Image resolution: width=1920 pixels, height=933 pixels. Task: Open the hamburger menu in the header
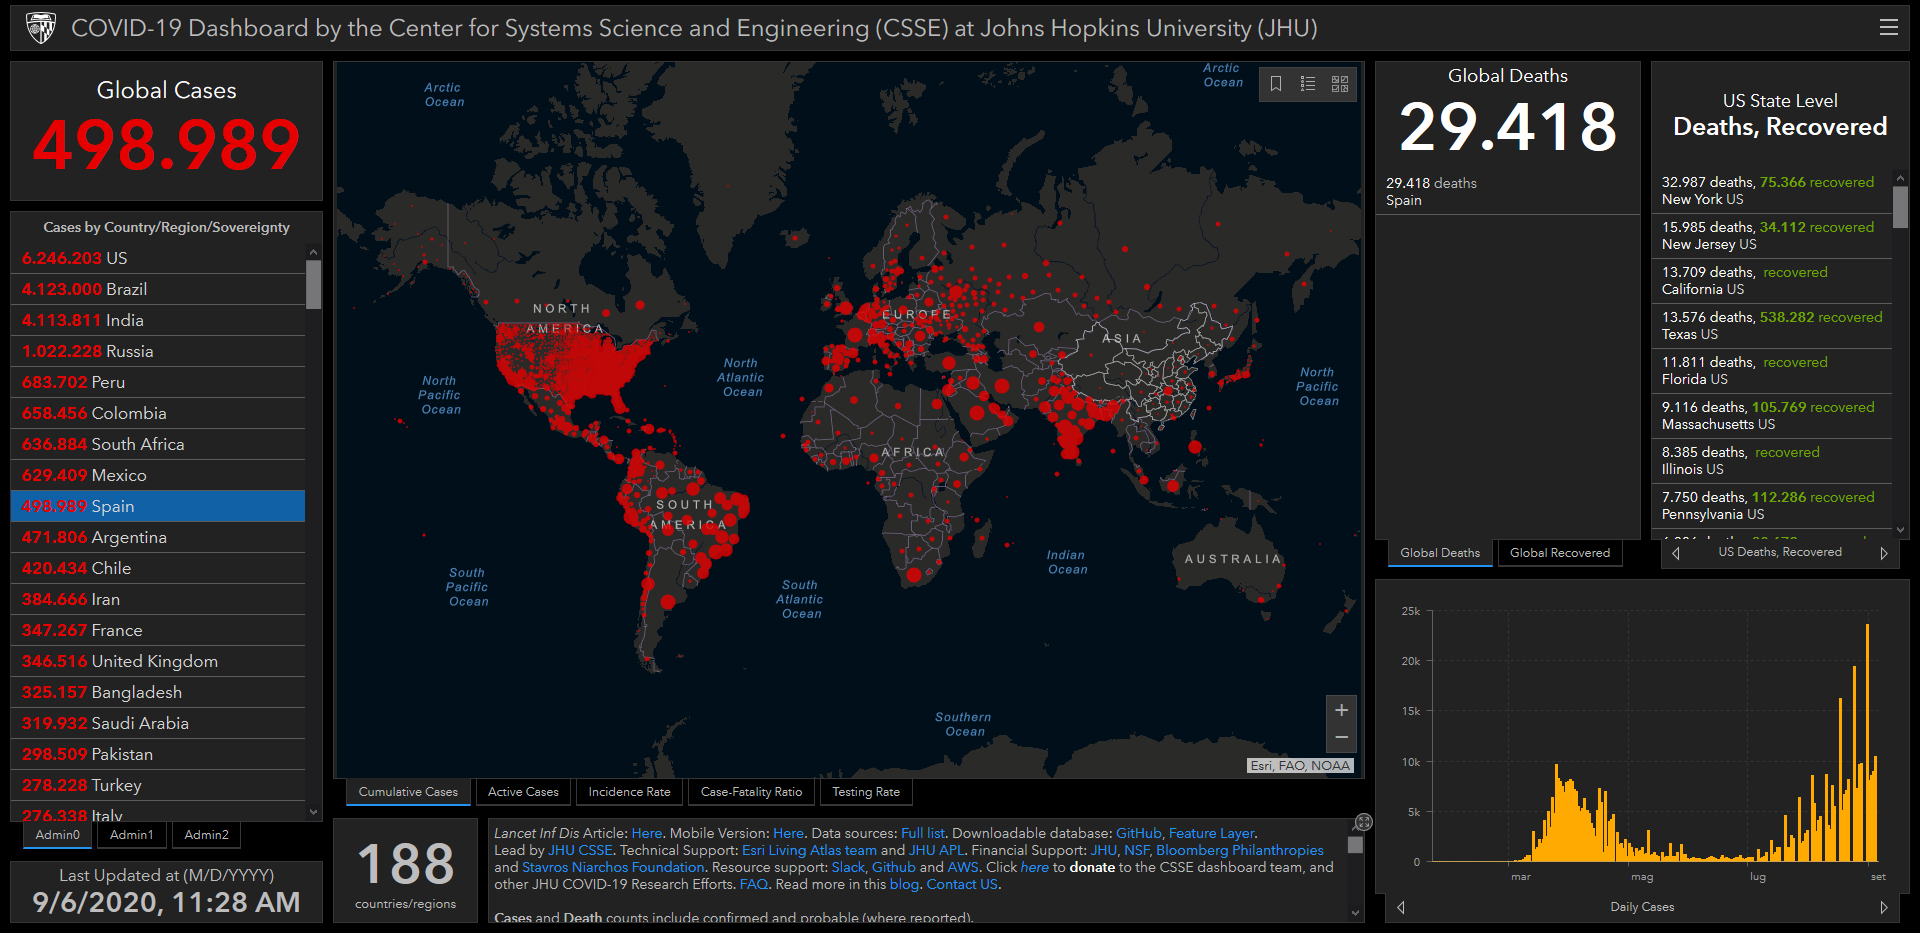point(1888,28)
